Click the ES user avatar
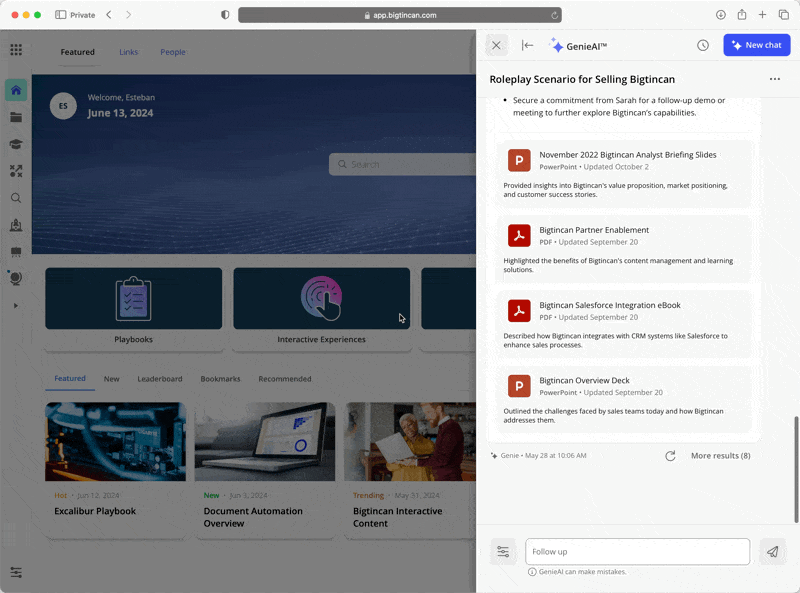This screenshot has height=593, width=800. pyautogui.click(x=63, y=106)
